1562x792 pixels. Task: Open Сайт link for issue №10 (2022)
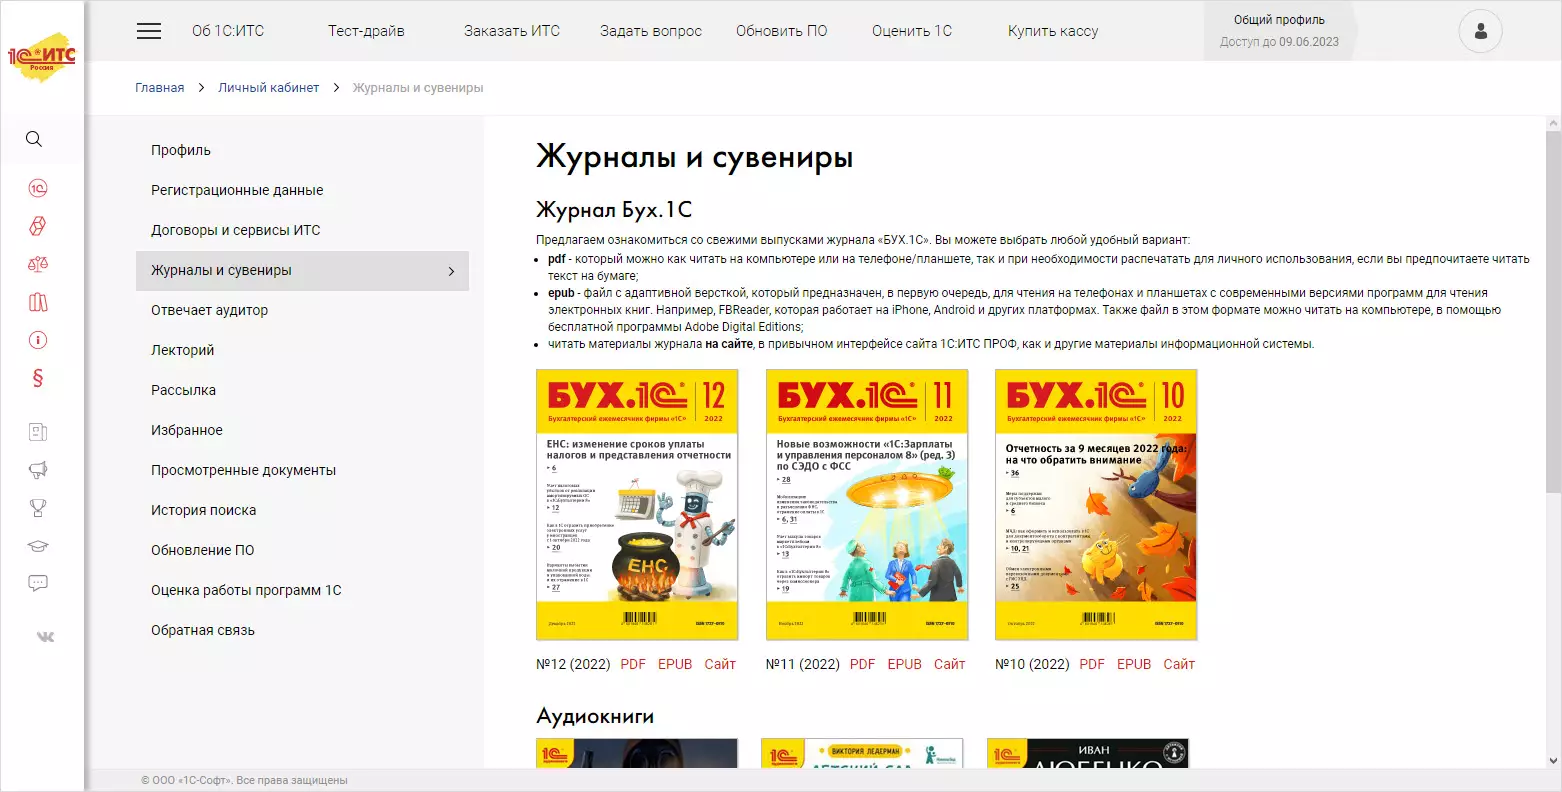(x=1179, y=664)
